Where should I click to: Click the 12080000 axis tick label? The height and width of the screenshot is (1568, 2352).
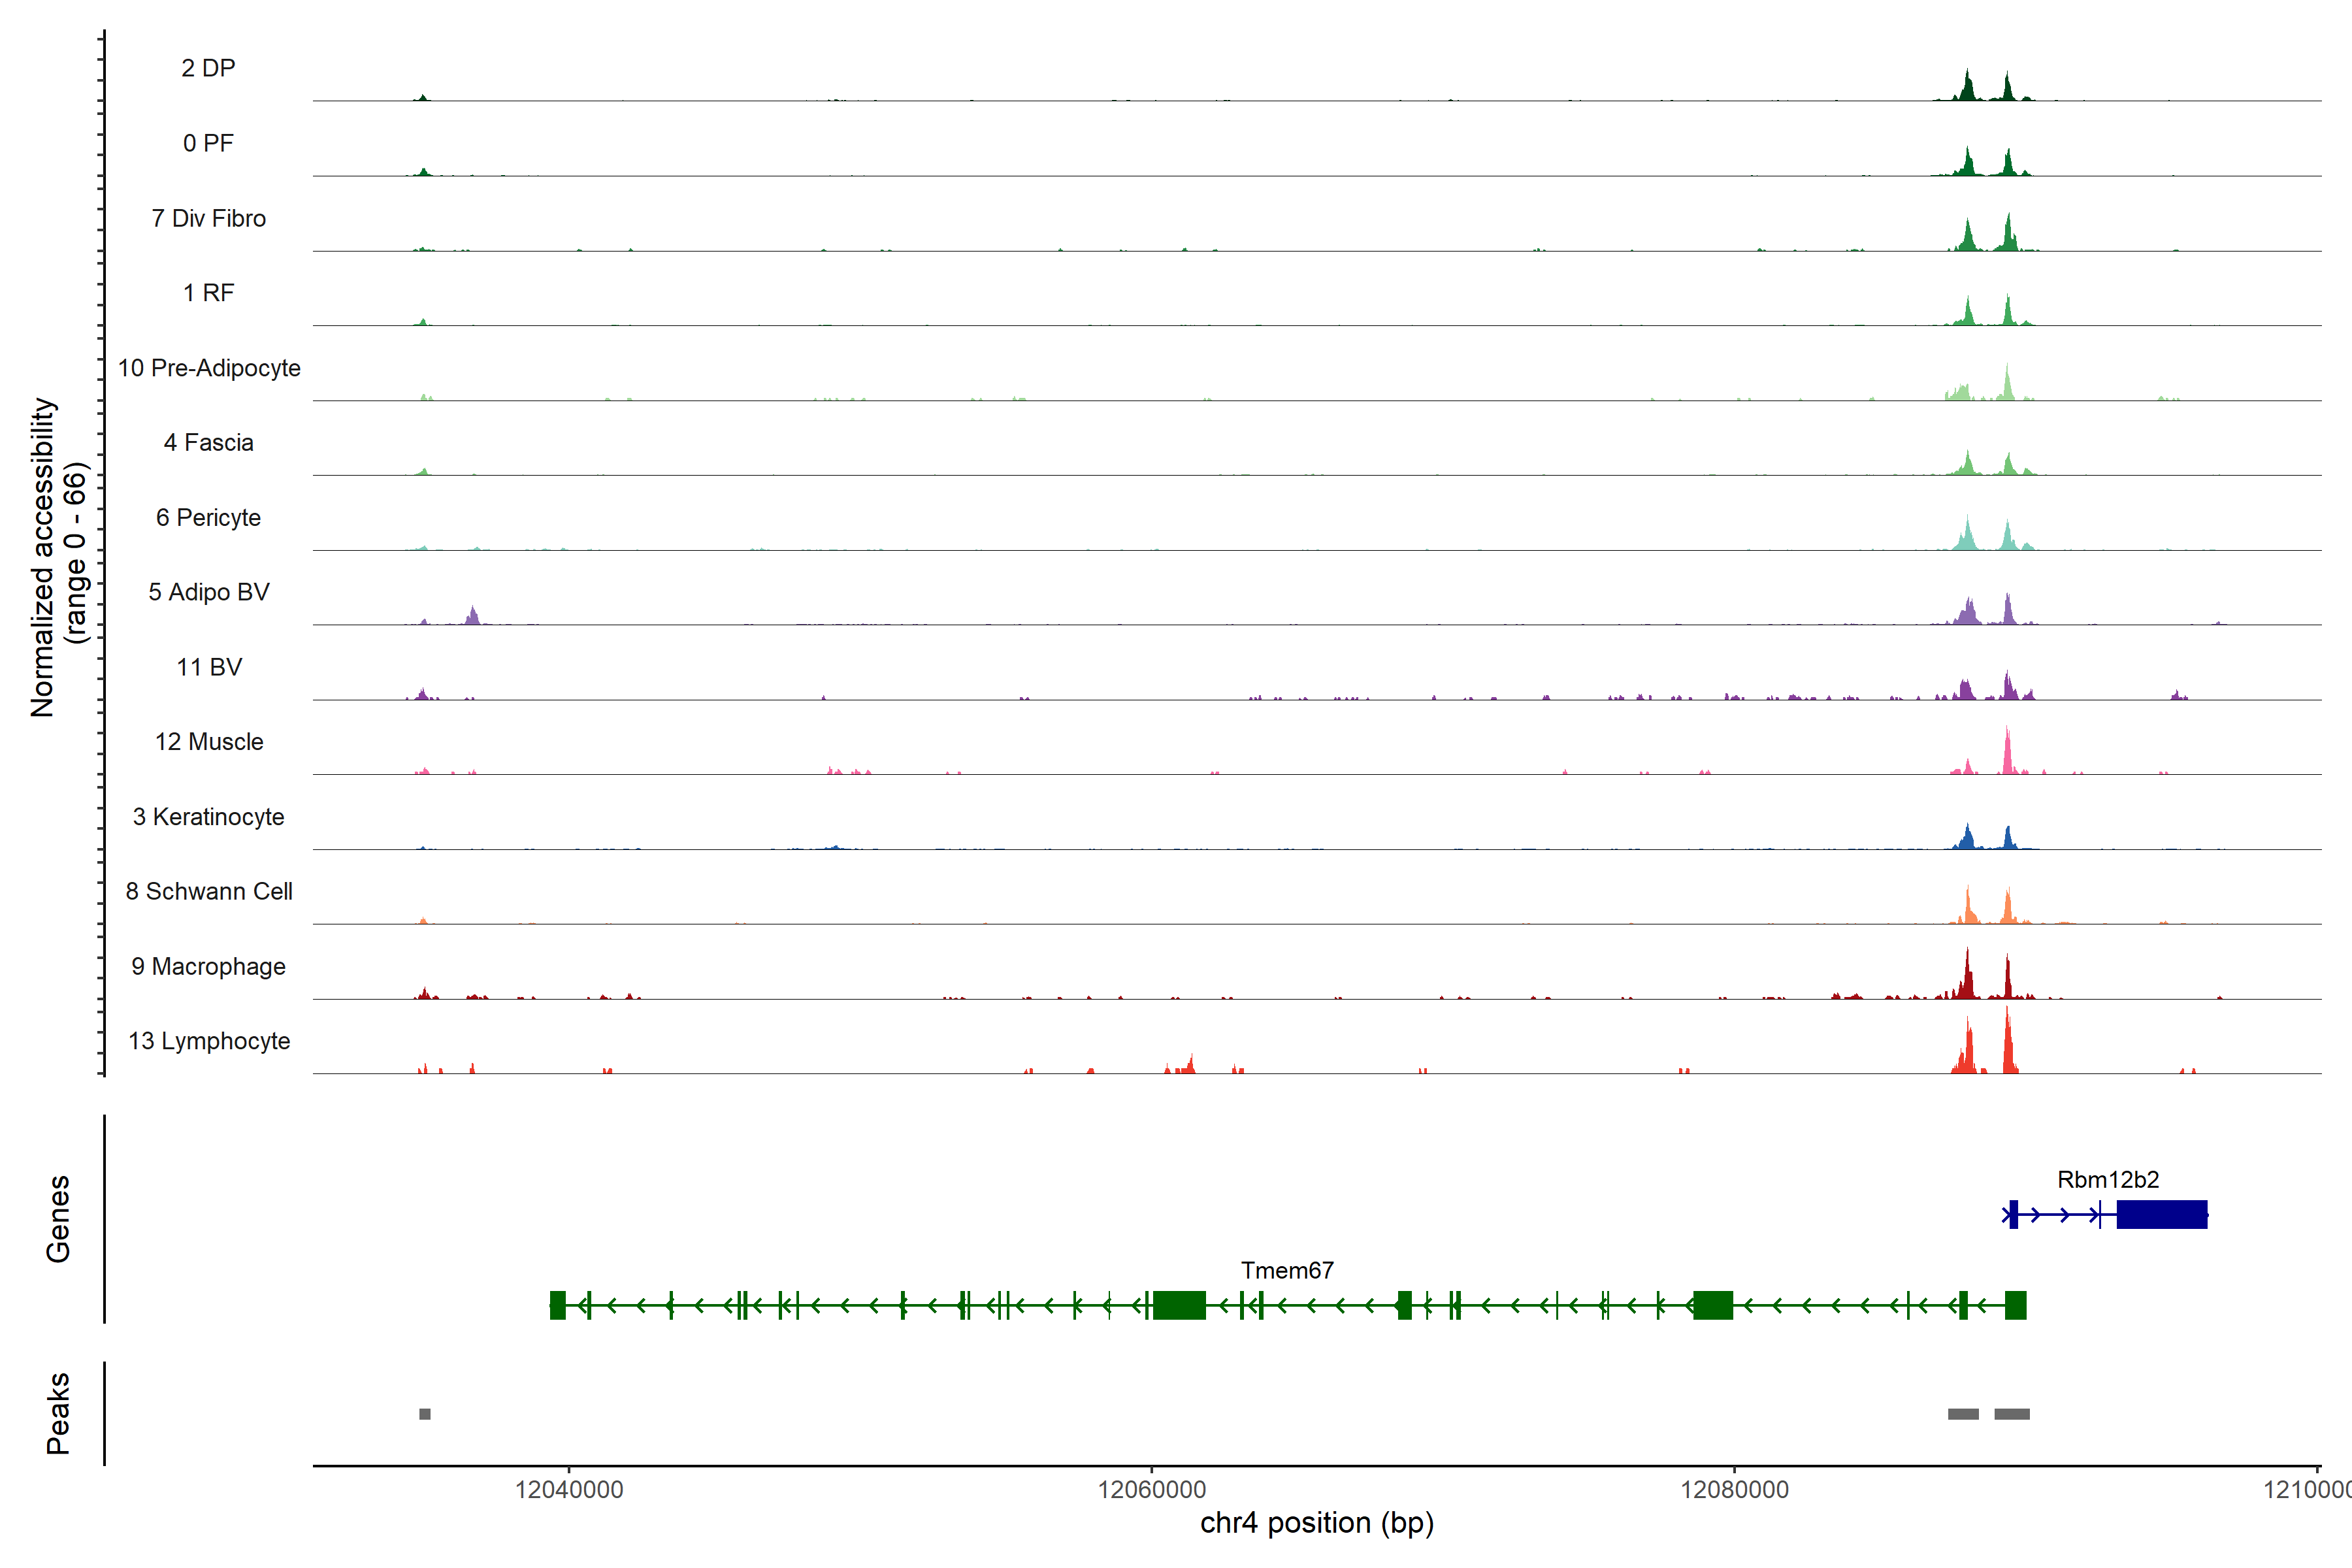[1734, 1490]
